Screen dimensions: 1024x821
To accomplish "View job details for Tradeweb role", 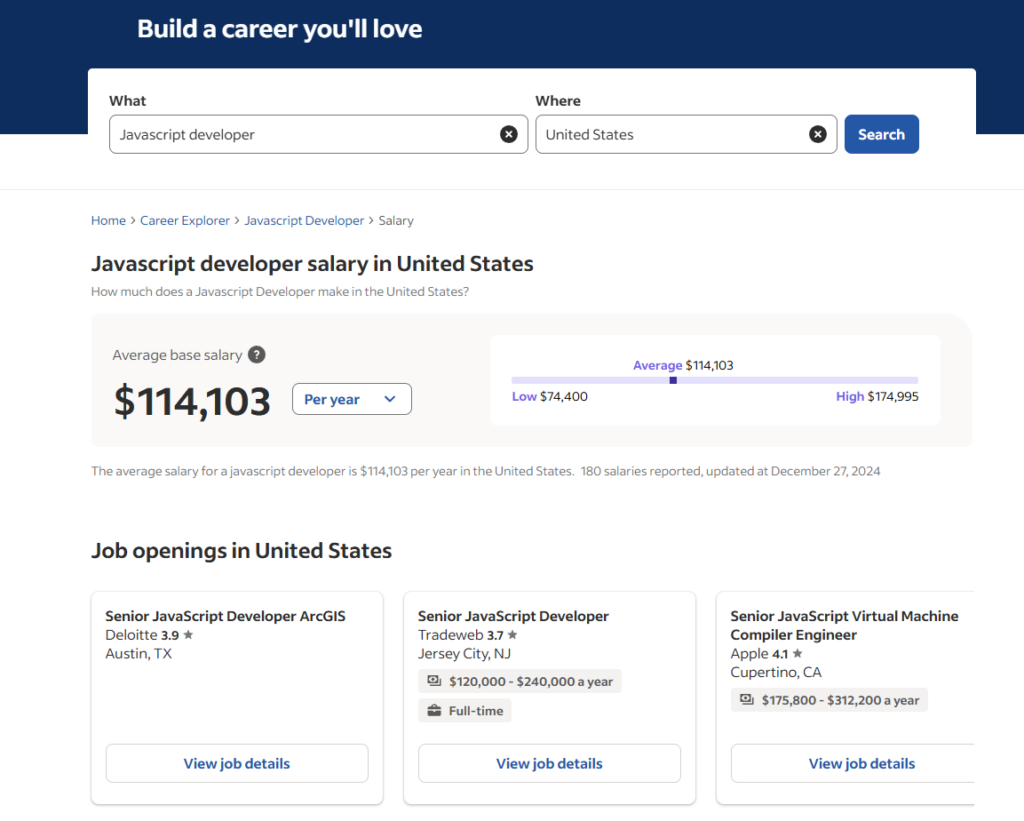I will [x=549, y=764].
